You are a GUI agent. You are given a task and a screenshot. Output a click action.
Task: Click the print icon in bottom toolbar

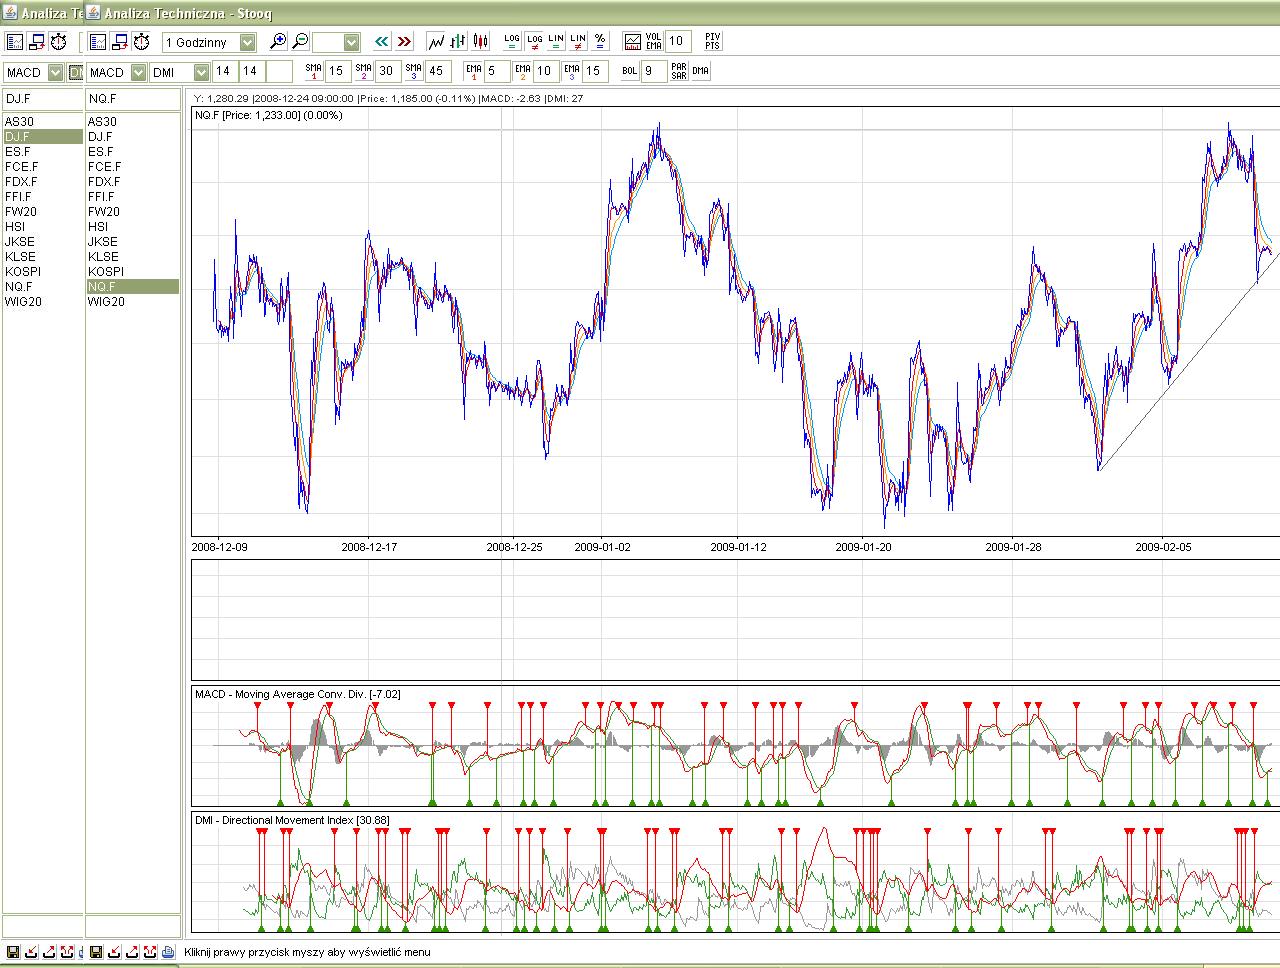(x=168, y=952)
